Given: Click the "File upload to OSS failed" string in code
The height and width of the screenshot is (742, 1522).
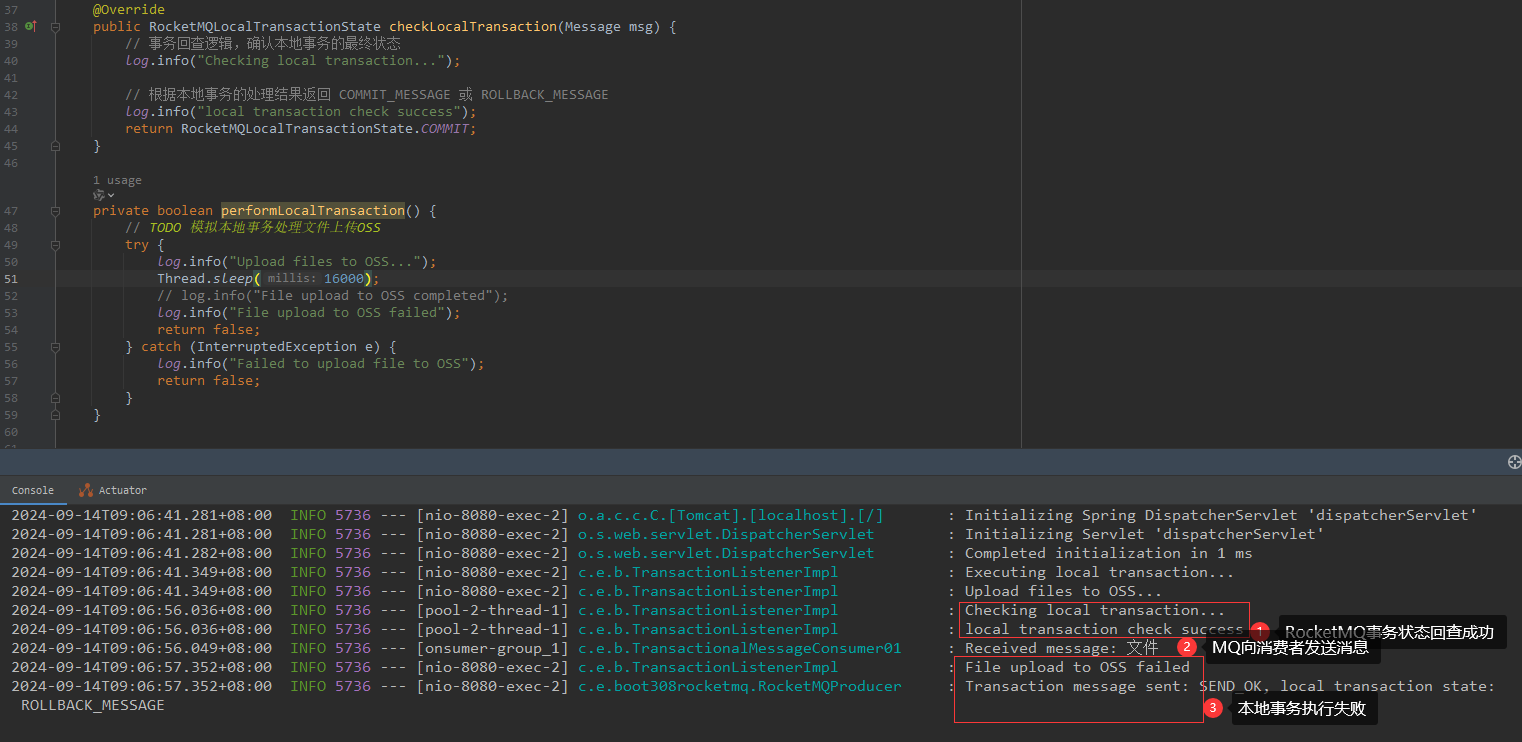Looking at the screenshot, I should point(333,313).
